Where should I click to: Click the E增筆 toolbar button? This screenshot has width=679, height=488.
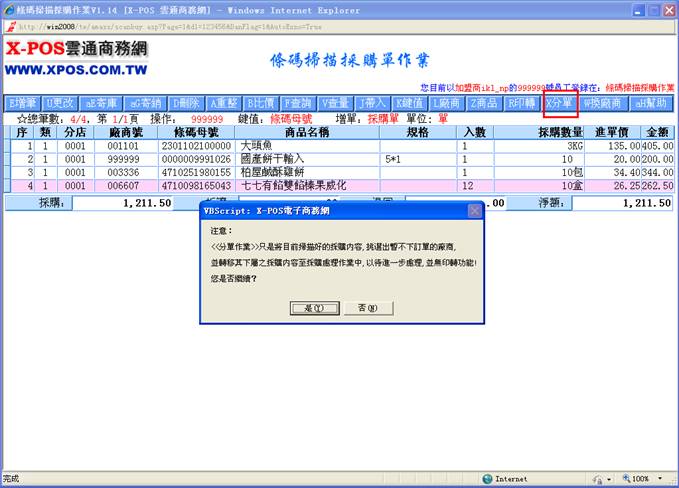pos(22,103)
